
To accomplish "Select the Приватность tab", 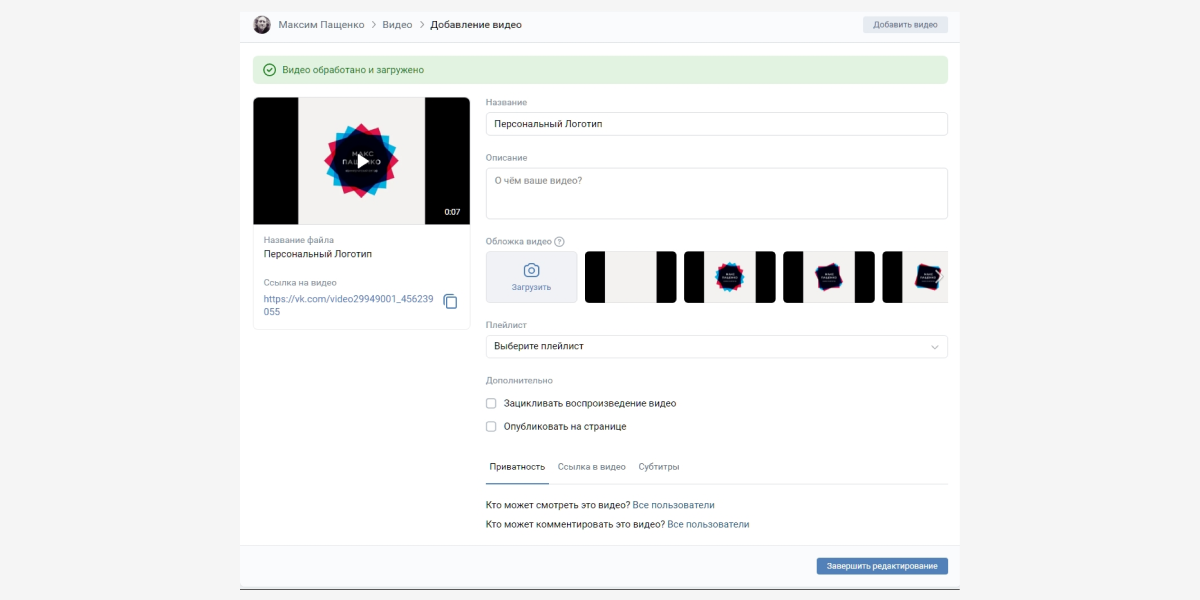I will point(517,467).
